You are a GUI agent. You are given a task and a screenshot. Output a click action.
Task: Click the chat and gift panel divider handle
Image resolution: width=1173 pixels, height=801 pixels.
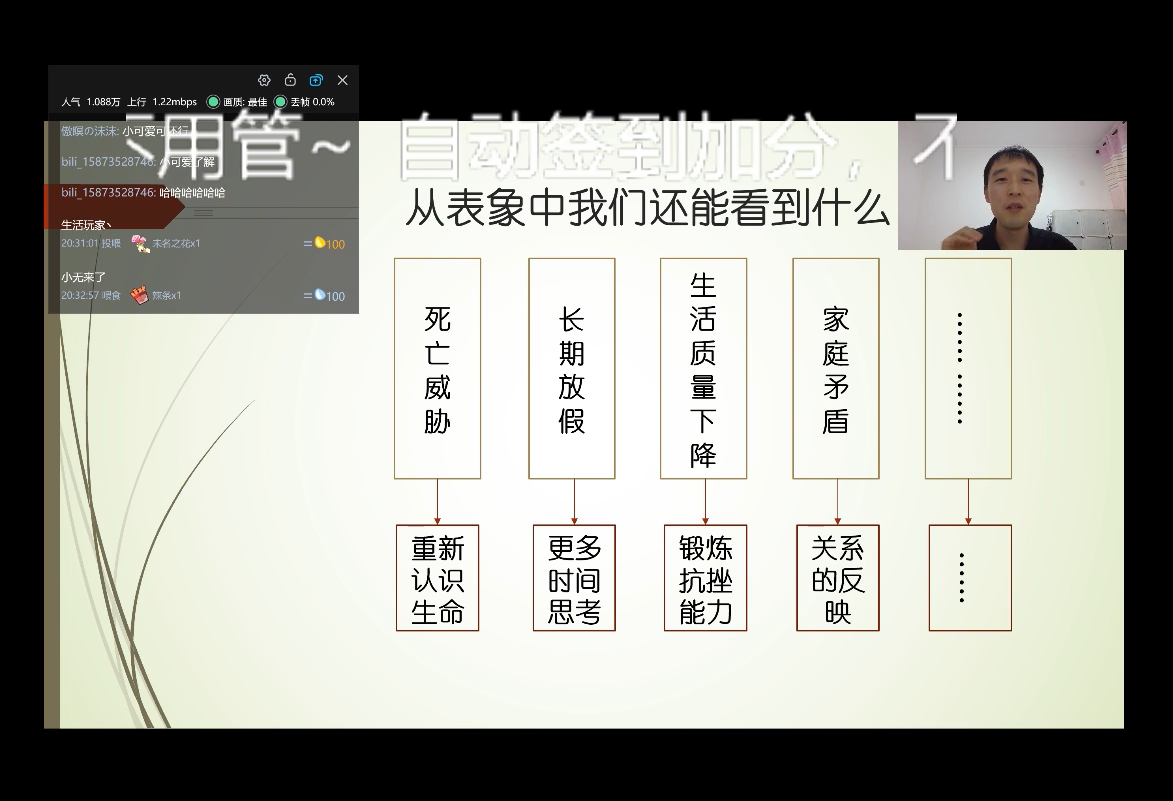(x=203, y=212)
